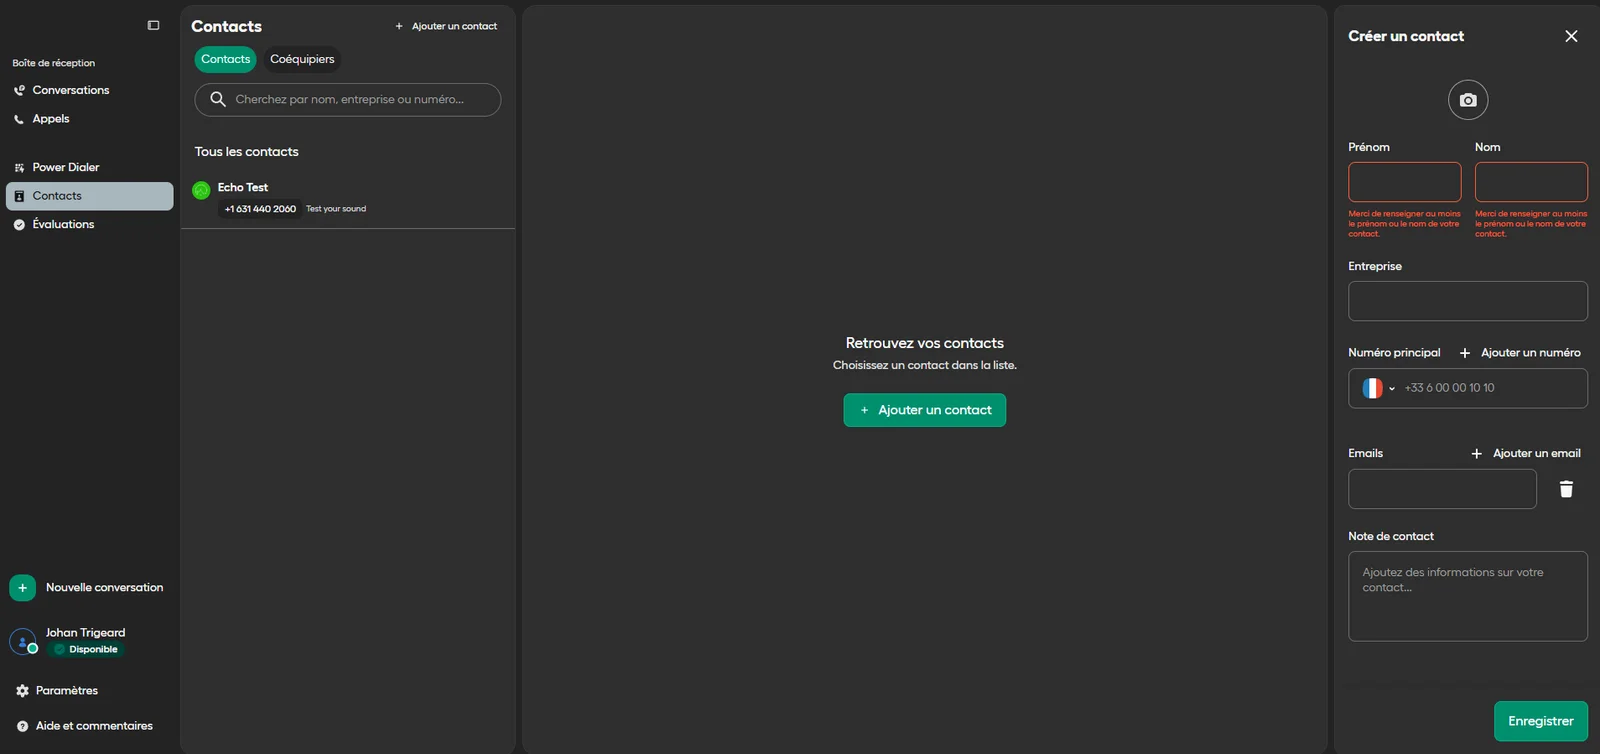
Task: Focus the Entreprise input field
Action: [x=1468, y=301]
